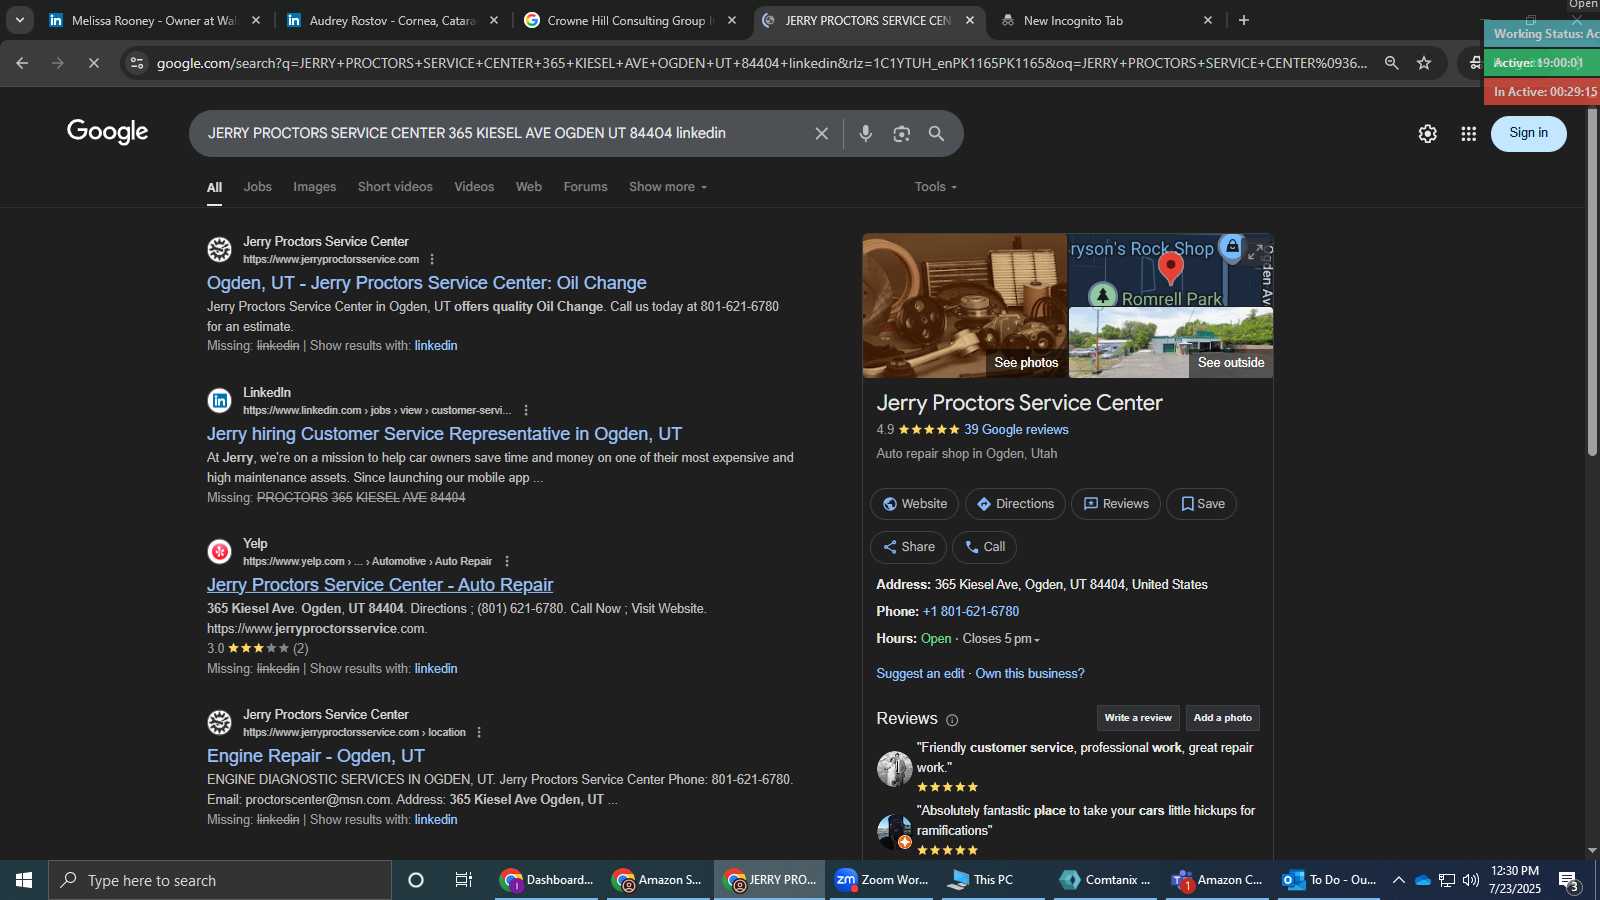
Task: Expand Show more search filters
Action: pos(668,187)
